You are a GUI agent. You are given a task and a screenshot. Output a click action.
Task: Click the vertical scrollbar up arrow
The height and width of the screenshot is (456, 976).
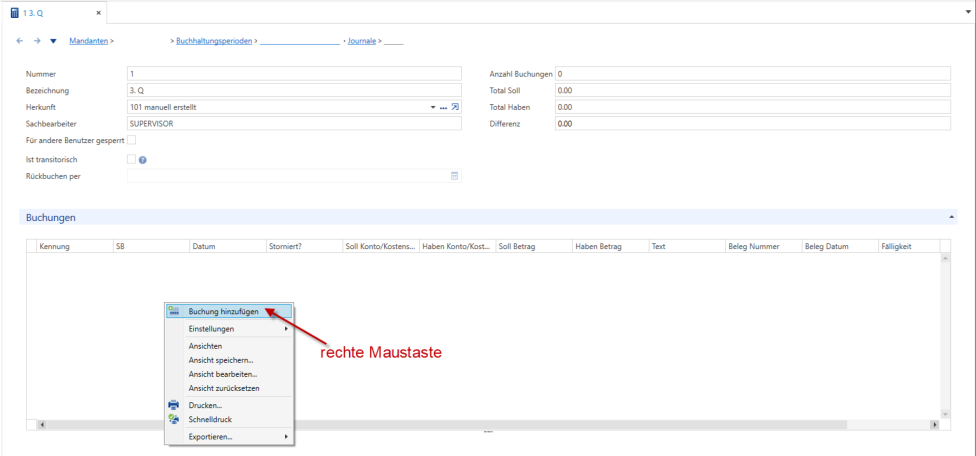pos(945,258)
